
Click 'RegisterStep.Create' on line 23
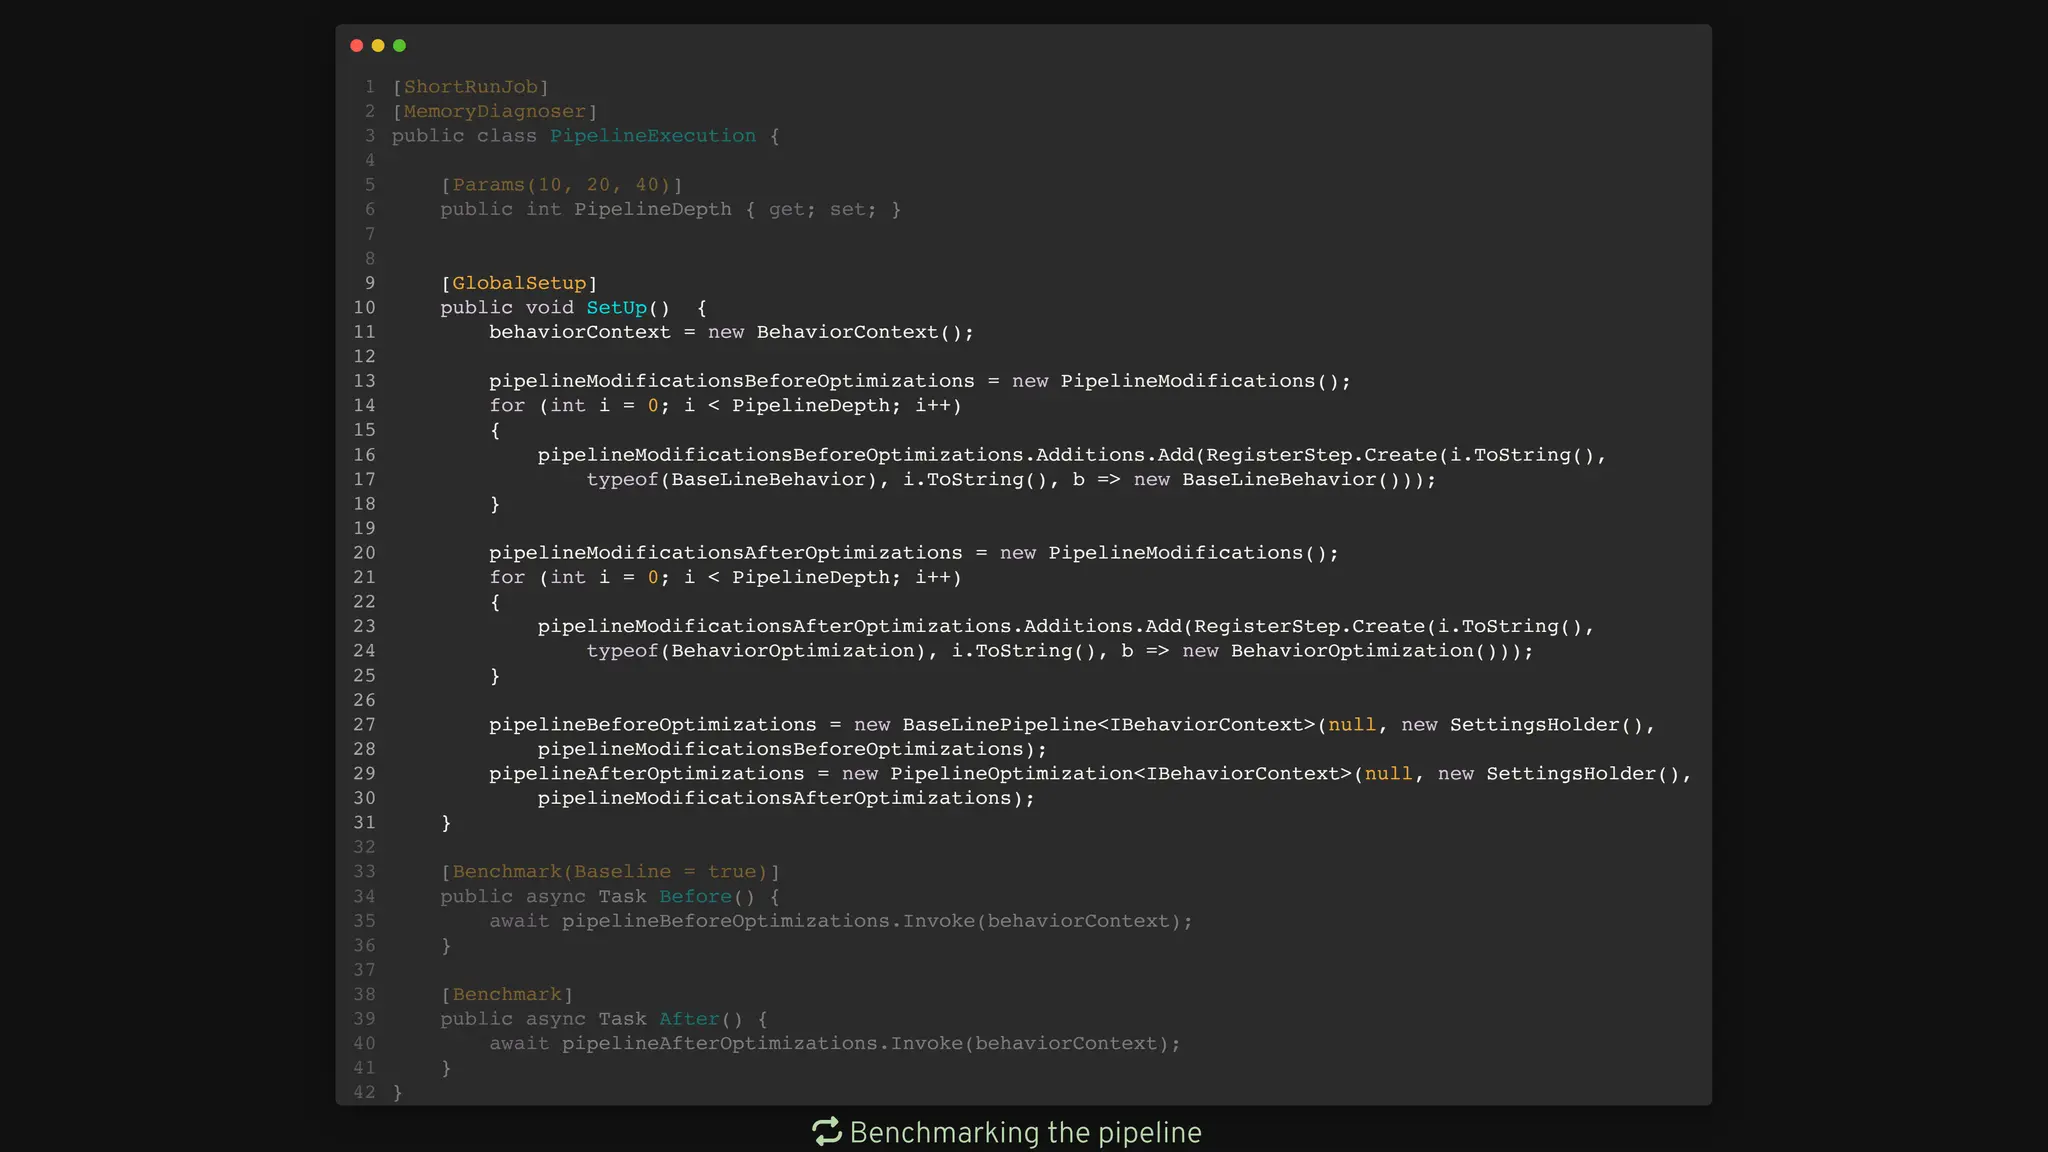(x=1310, y=626)
